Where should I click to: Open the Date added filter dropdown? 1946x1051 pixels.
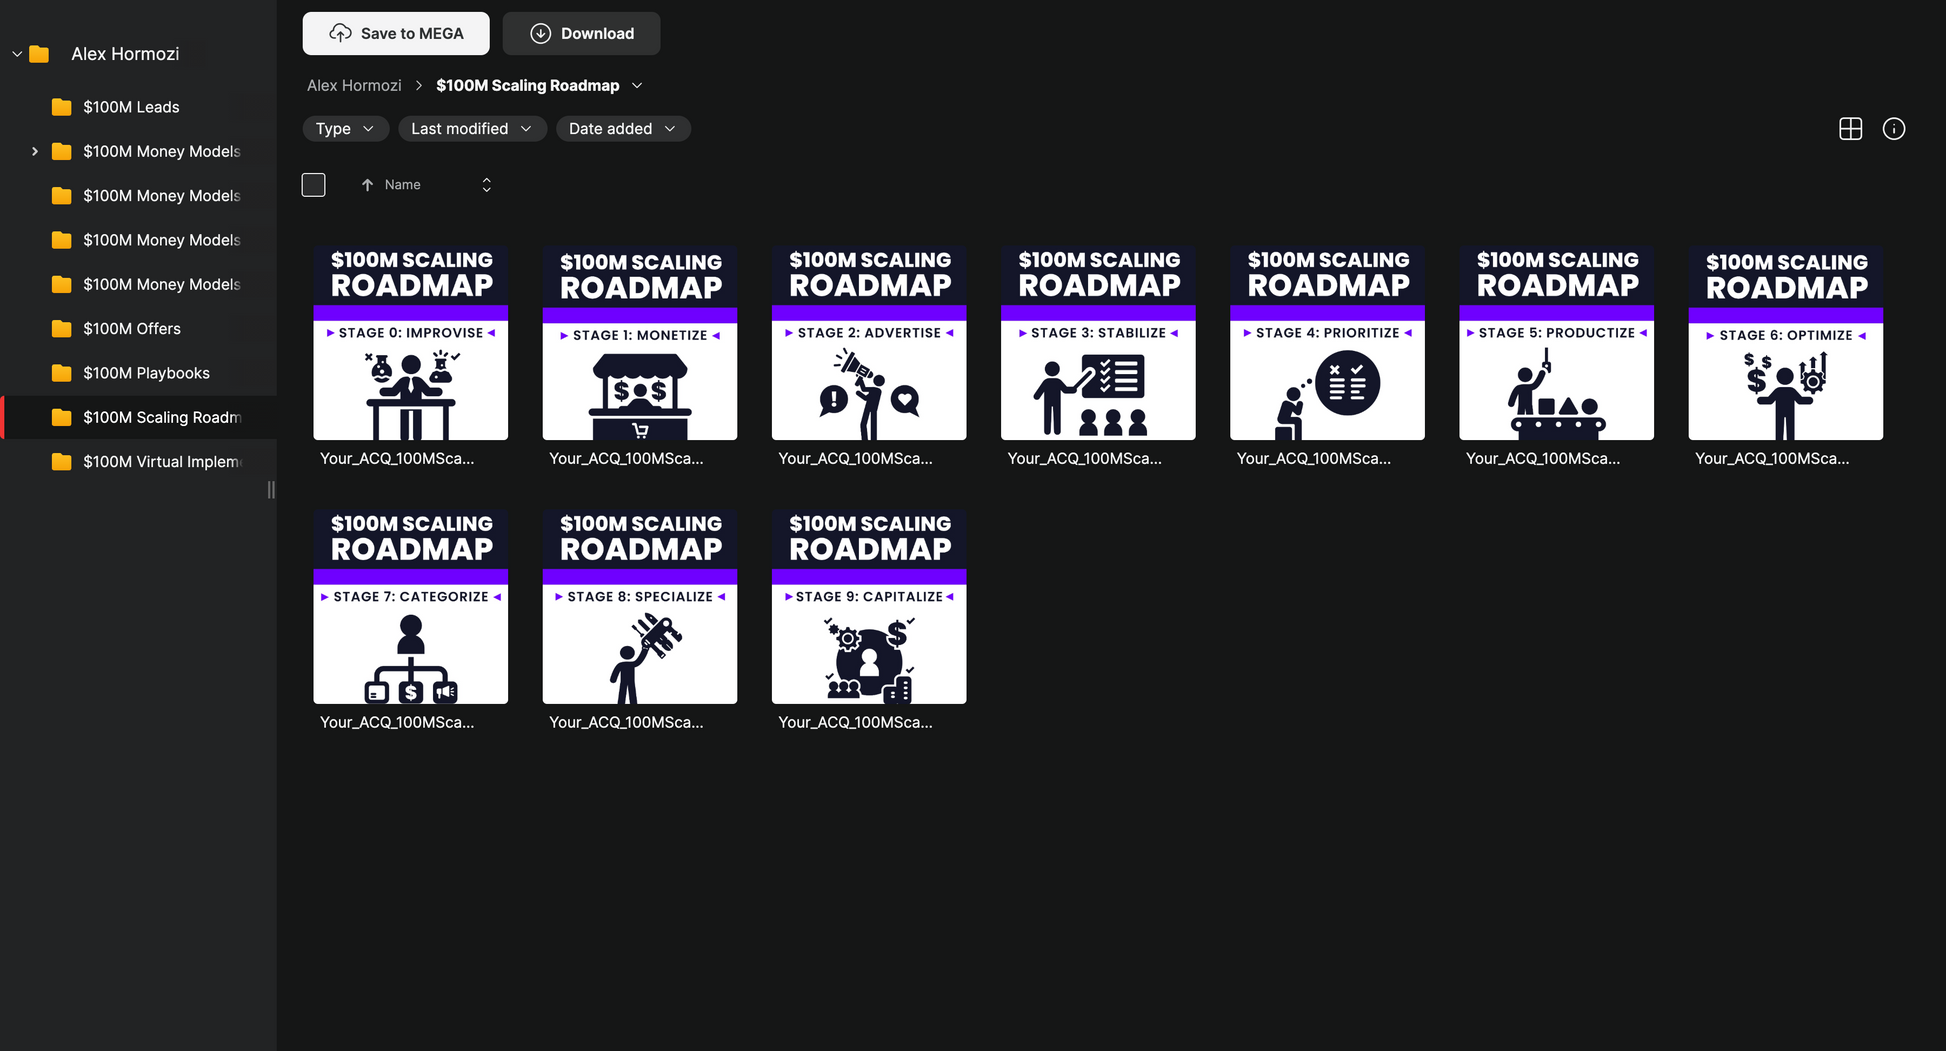tap(622, 129)
